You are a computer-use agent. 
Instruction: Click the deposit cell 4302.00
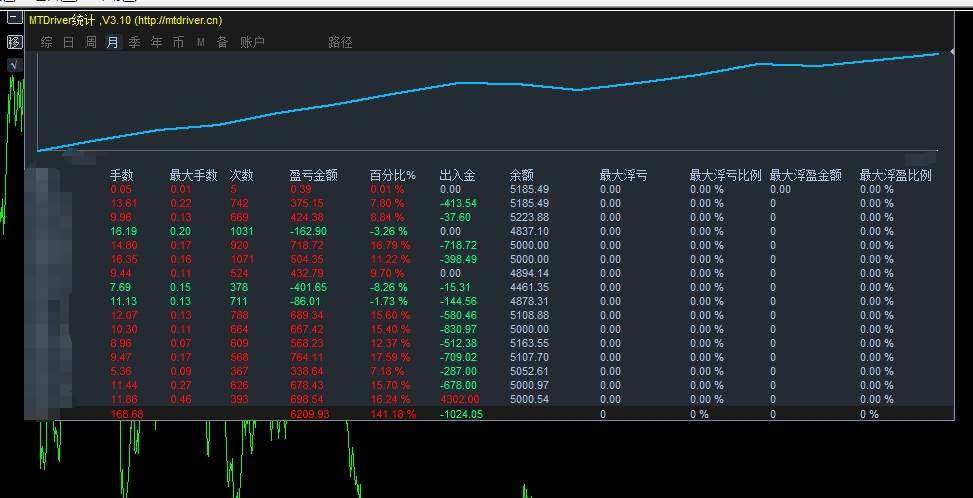(x=459, y=399)
